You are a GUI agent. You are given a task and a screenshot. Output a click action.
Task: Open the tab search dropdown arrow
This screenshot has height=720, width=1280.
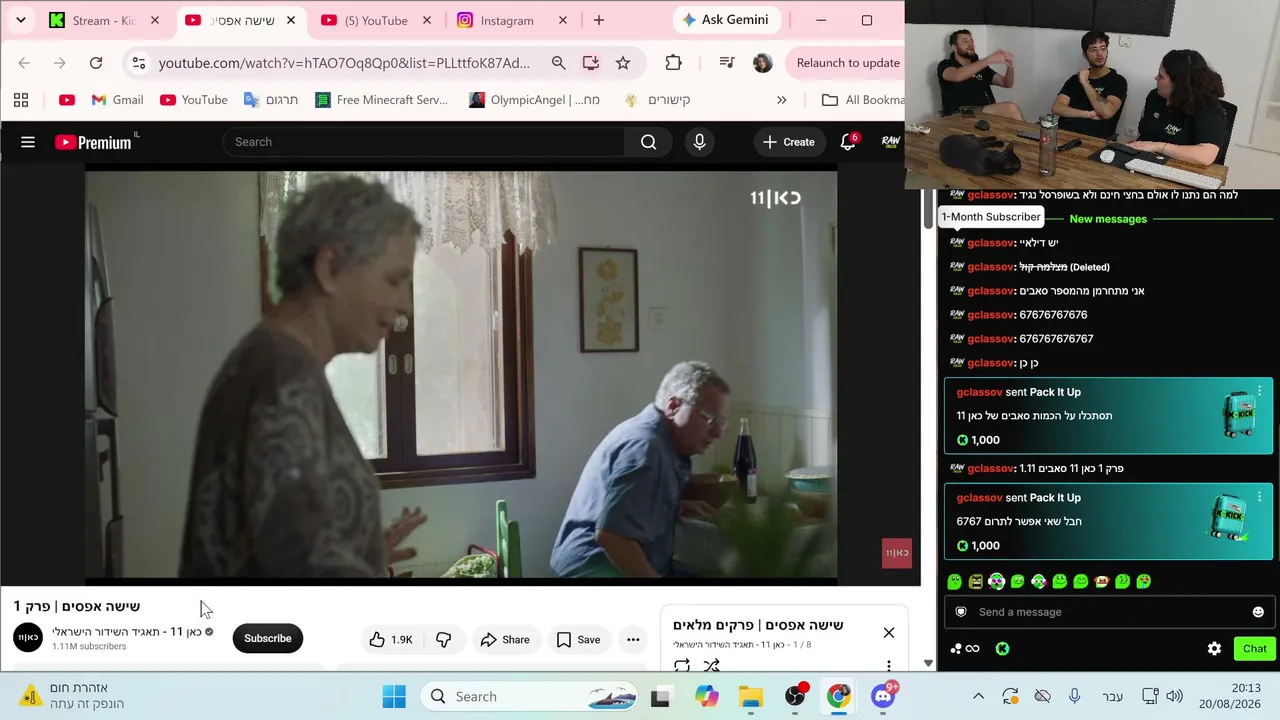(20, 20)
